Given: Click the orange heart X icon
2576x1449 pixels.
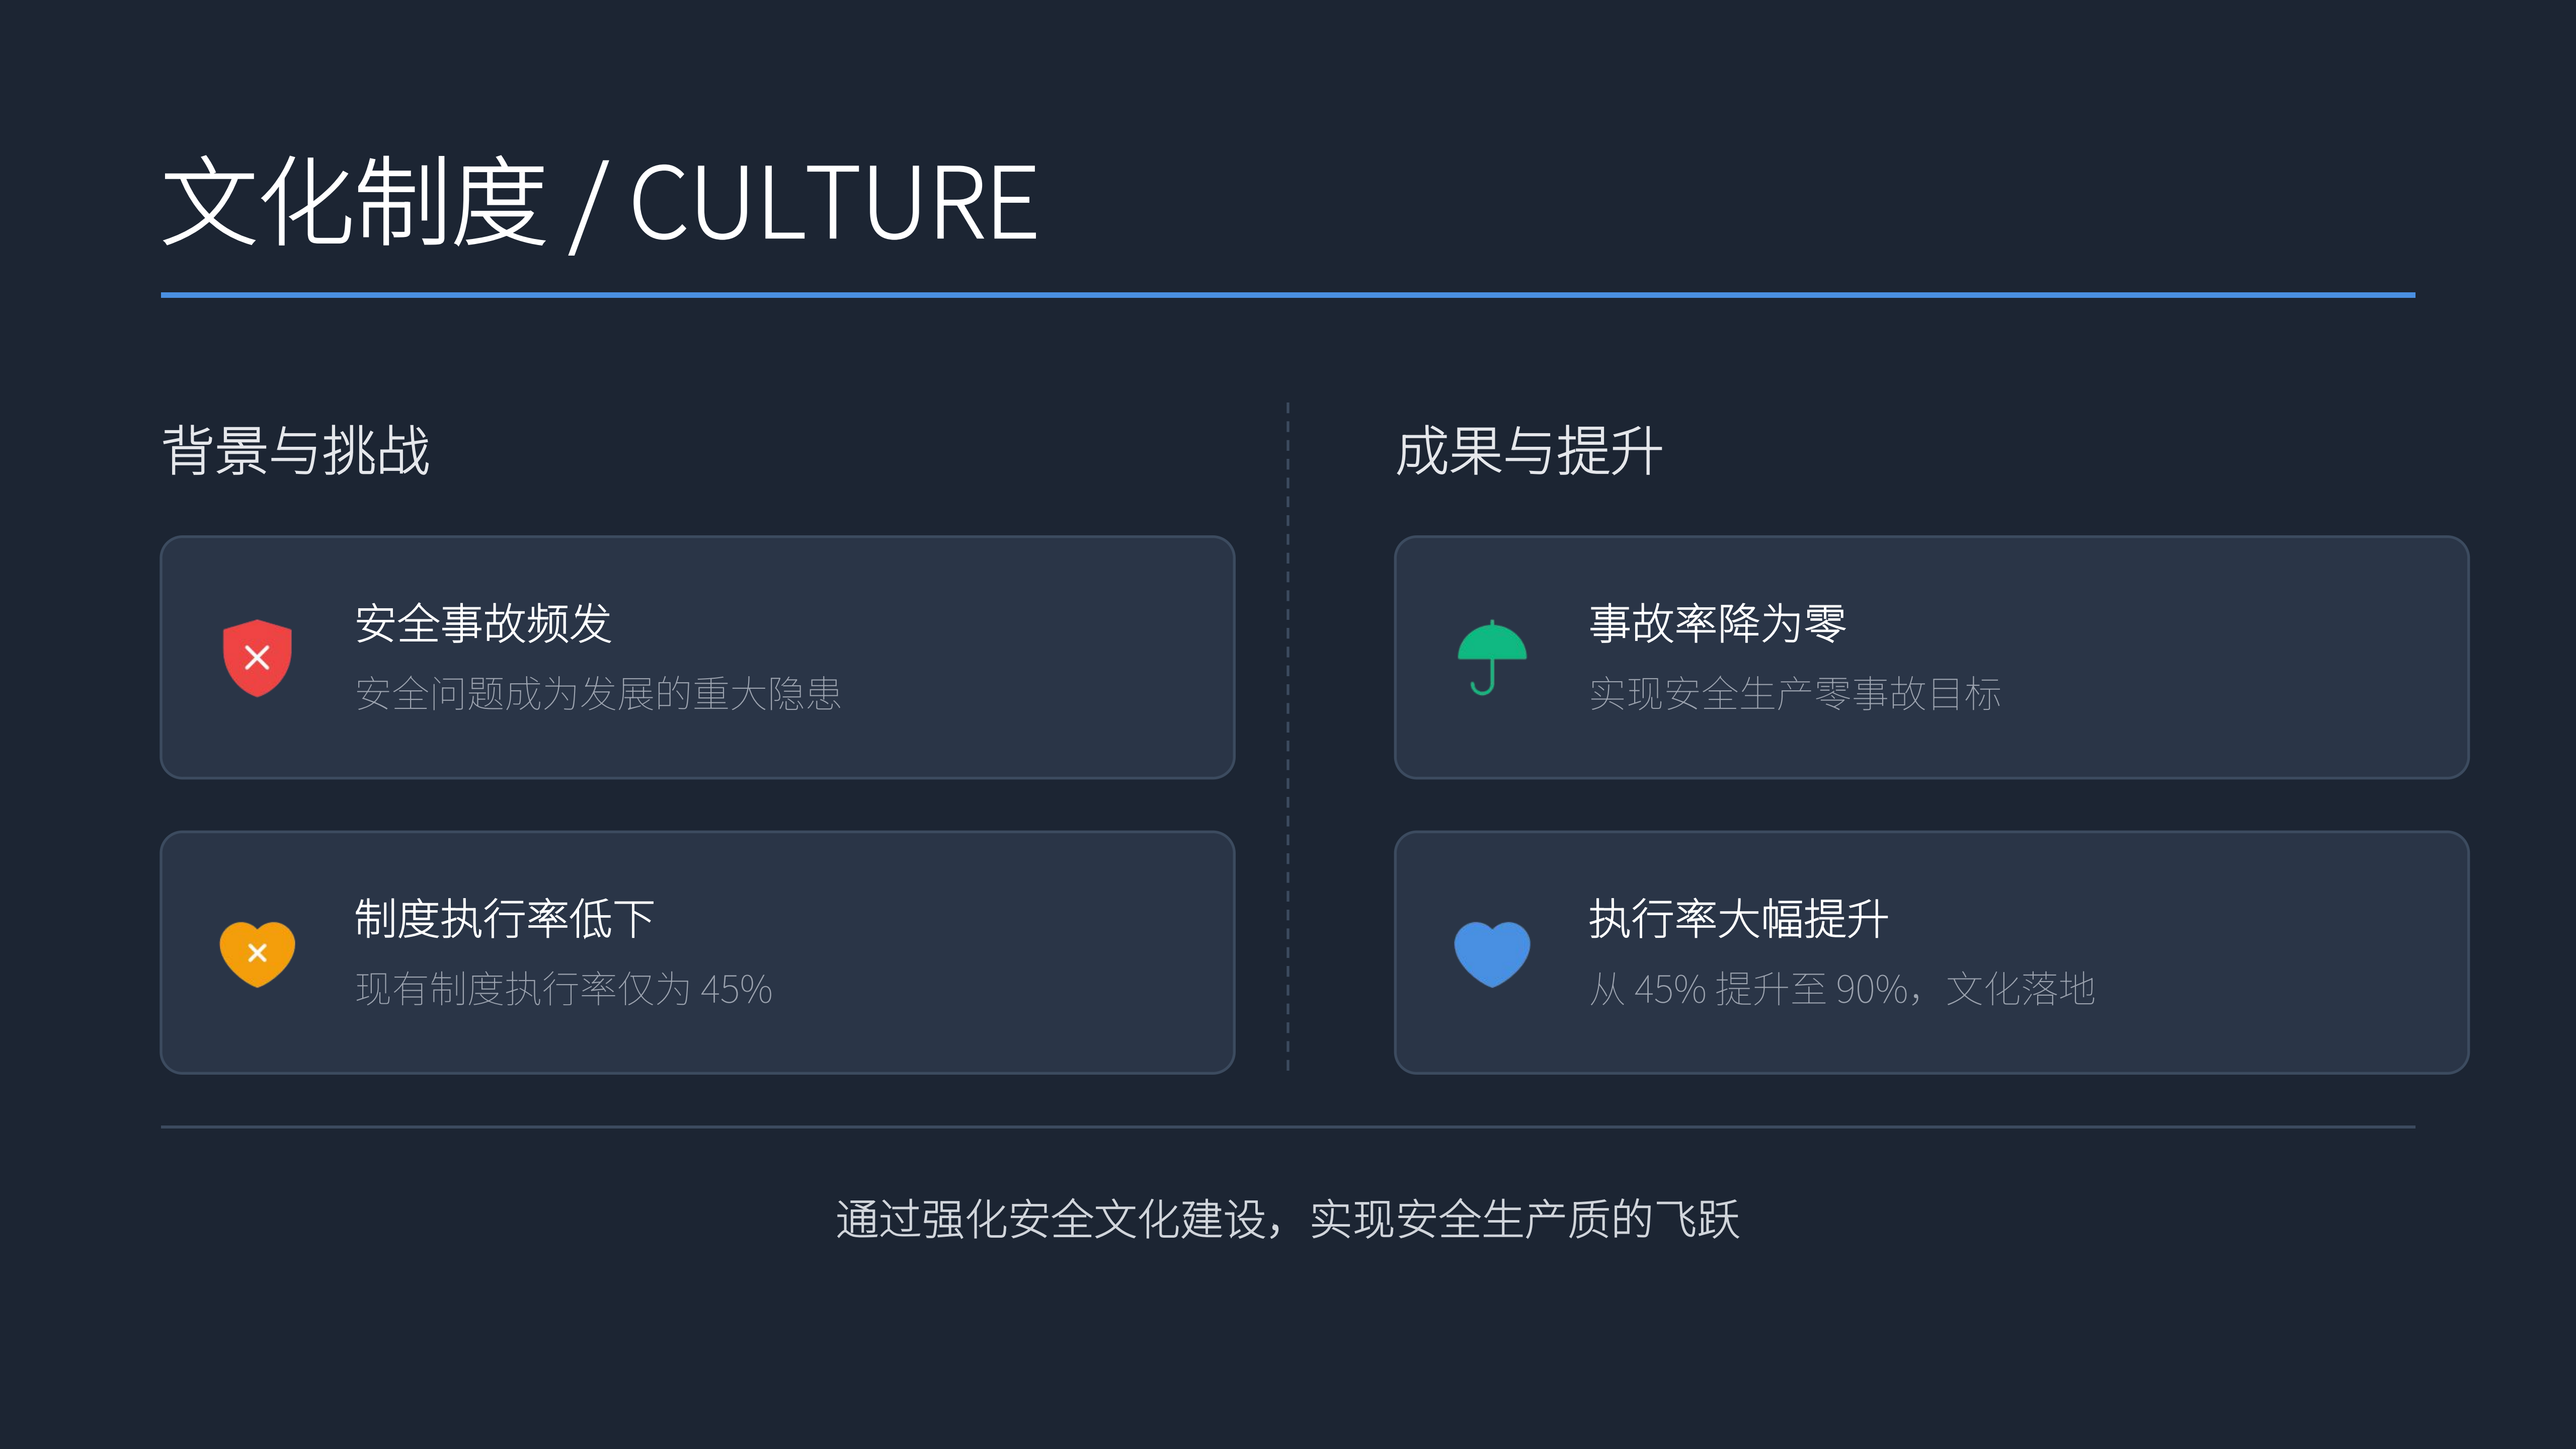Looking at the screenshot, I should pos(257,953).
